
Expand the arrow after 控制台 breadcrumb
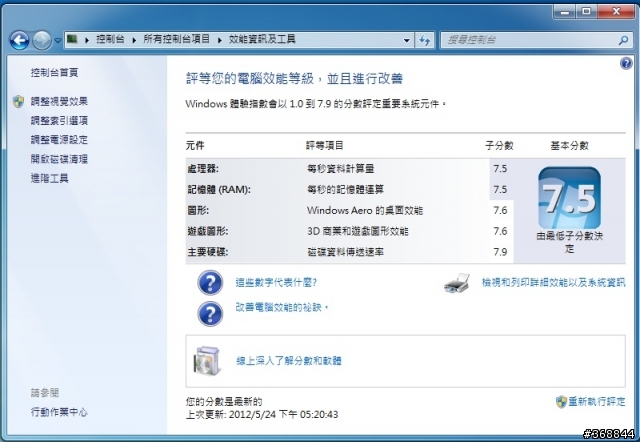pyautogui.click(x=134, y=40)
